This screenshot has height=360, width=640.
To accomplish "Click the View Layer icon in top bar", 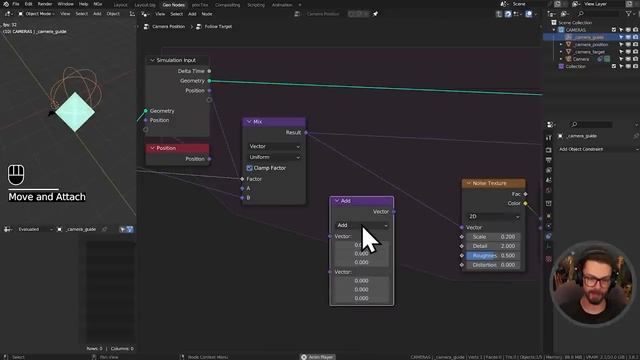I will point(576,4).
